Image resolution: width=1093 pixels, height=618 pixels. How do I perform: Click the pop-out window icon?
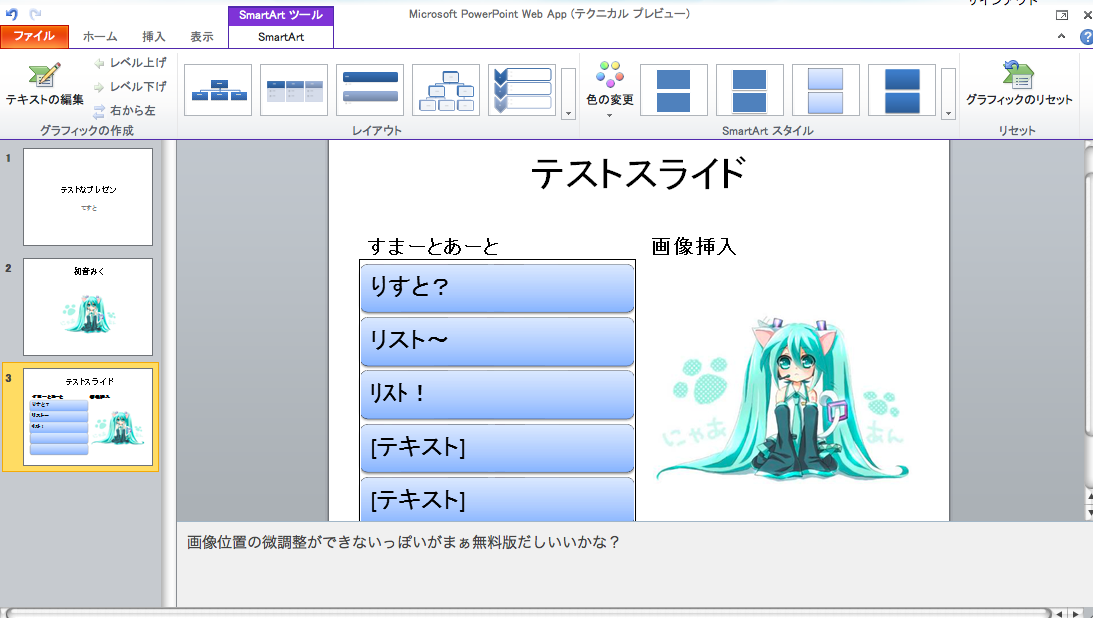(x=1062, y=15)
